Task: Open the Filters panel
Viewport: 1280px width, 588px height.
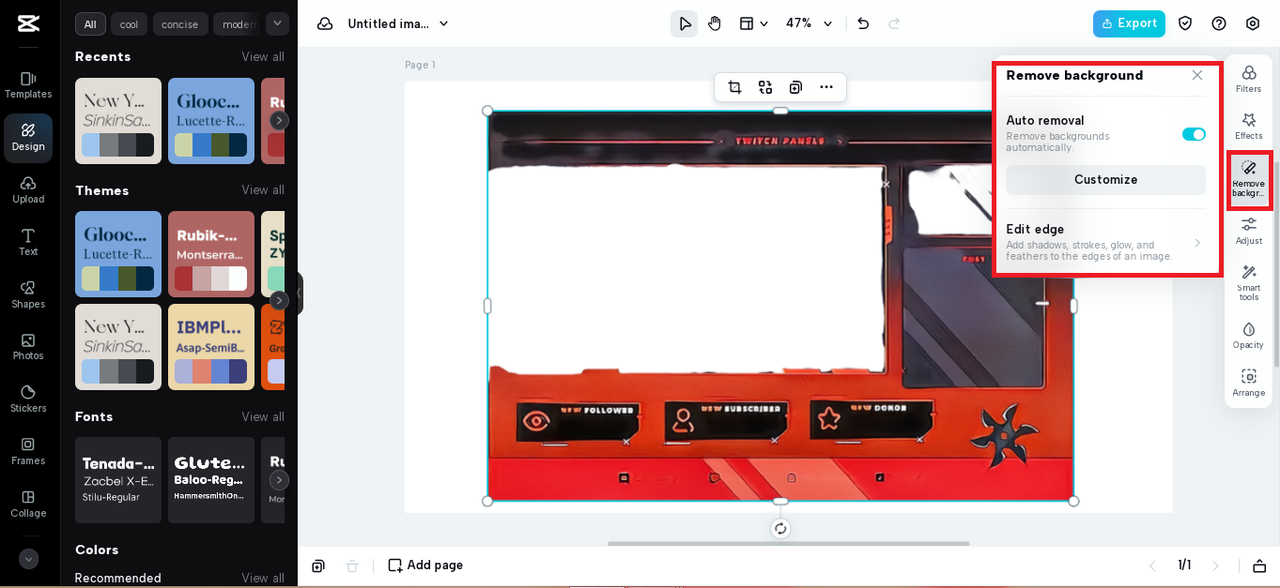Action: pos(1249,79)
